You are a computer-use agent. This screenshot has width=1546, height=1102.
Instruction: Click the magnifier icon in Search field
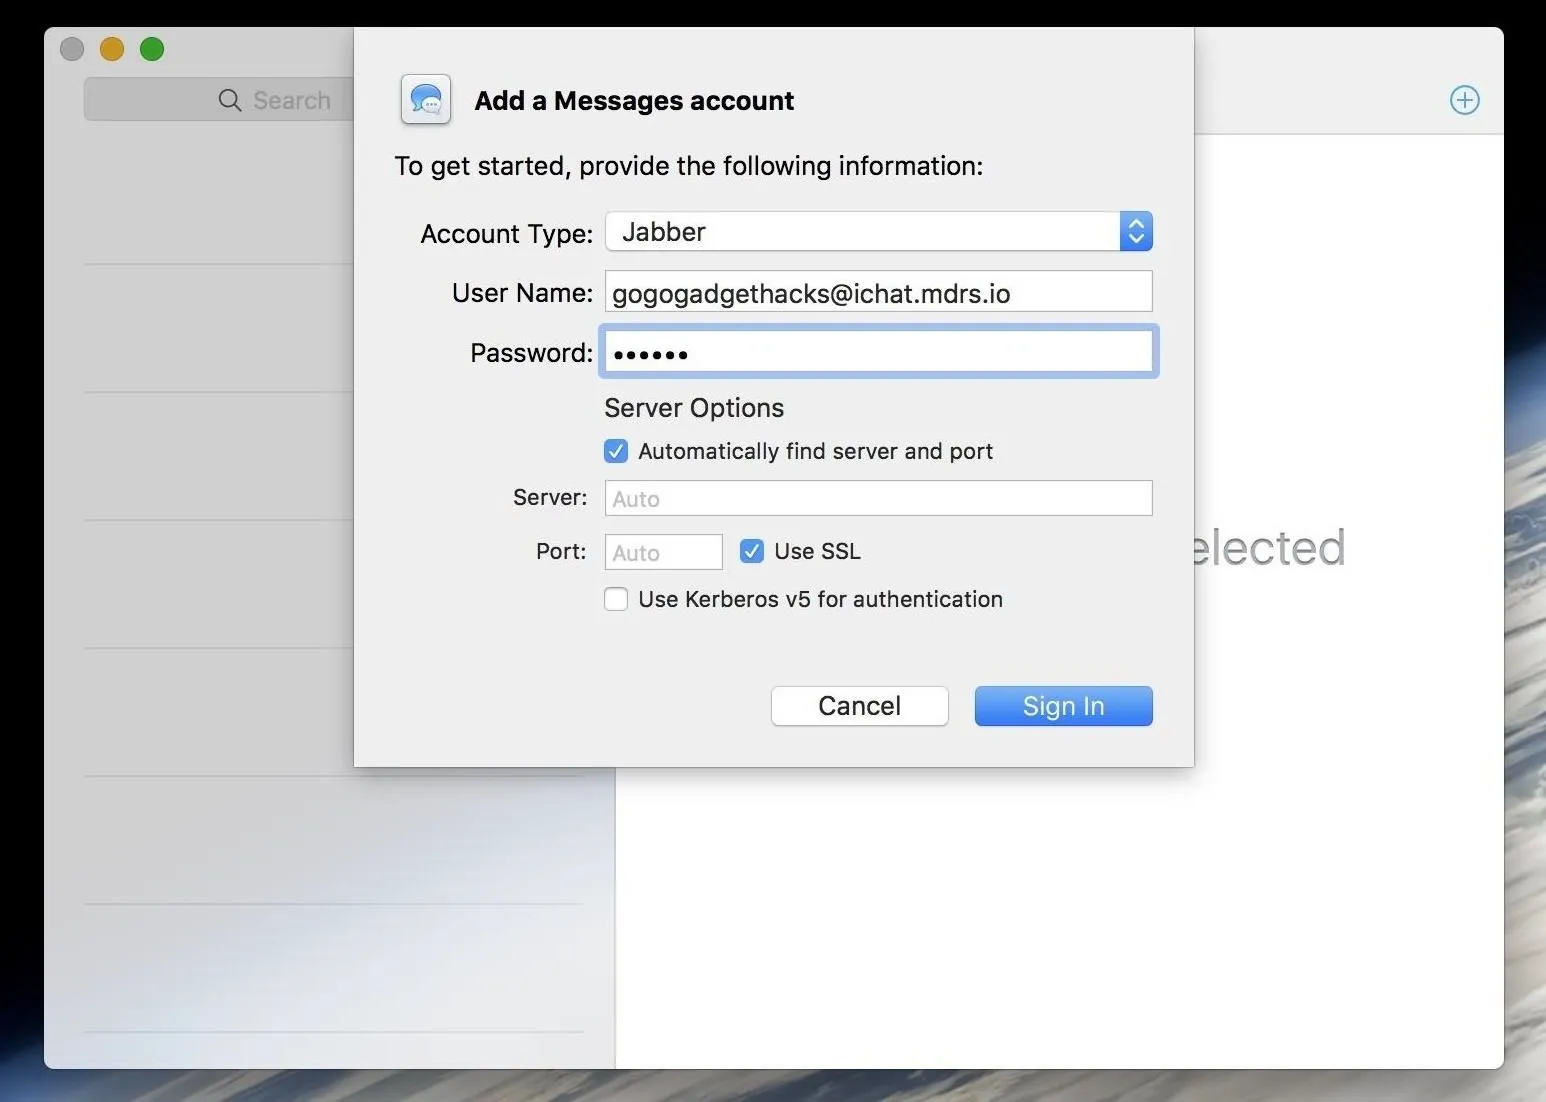tap(230, 100)
